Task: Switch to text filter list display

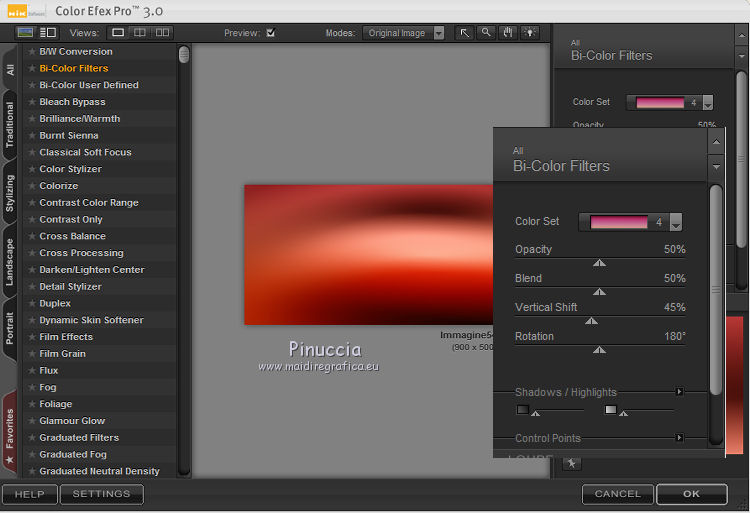Action: coord(48,33)
